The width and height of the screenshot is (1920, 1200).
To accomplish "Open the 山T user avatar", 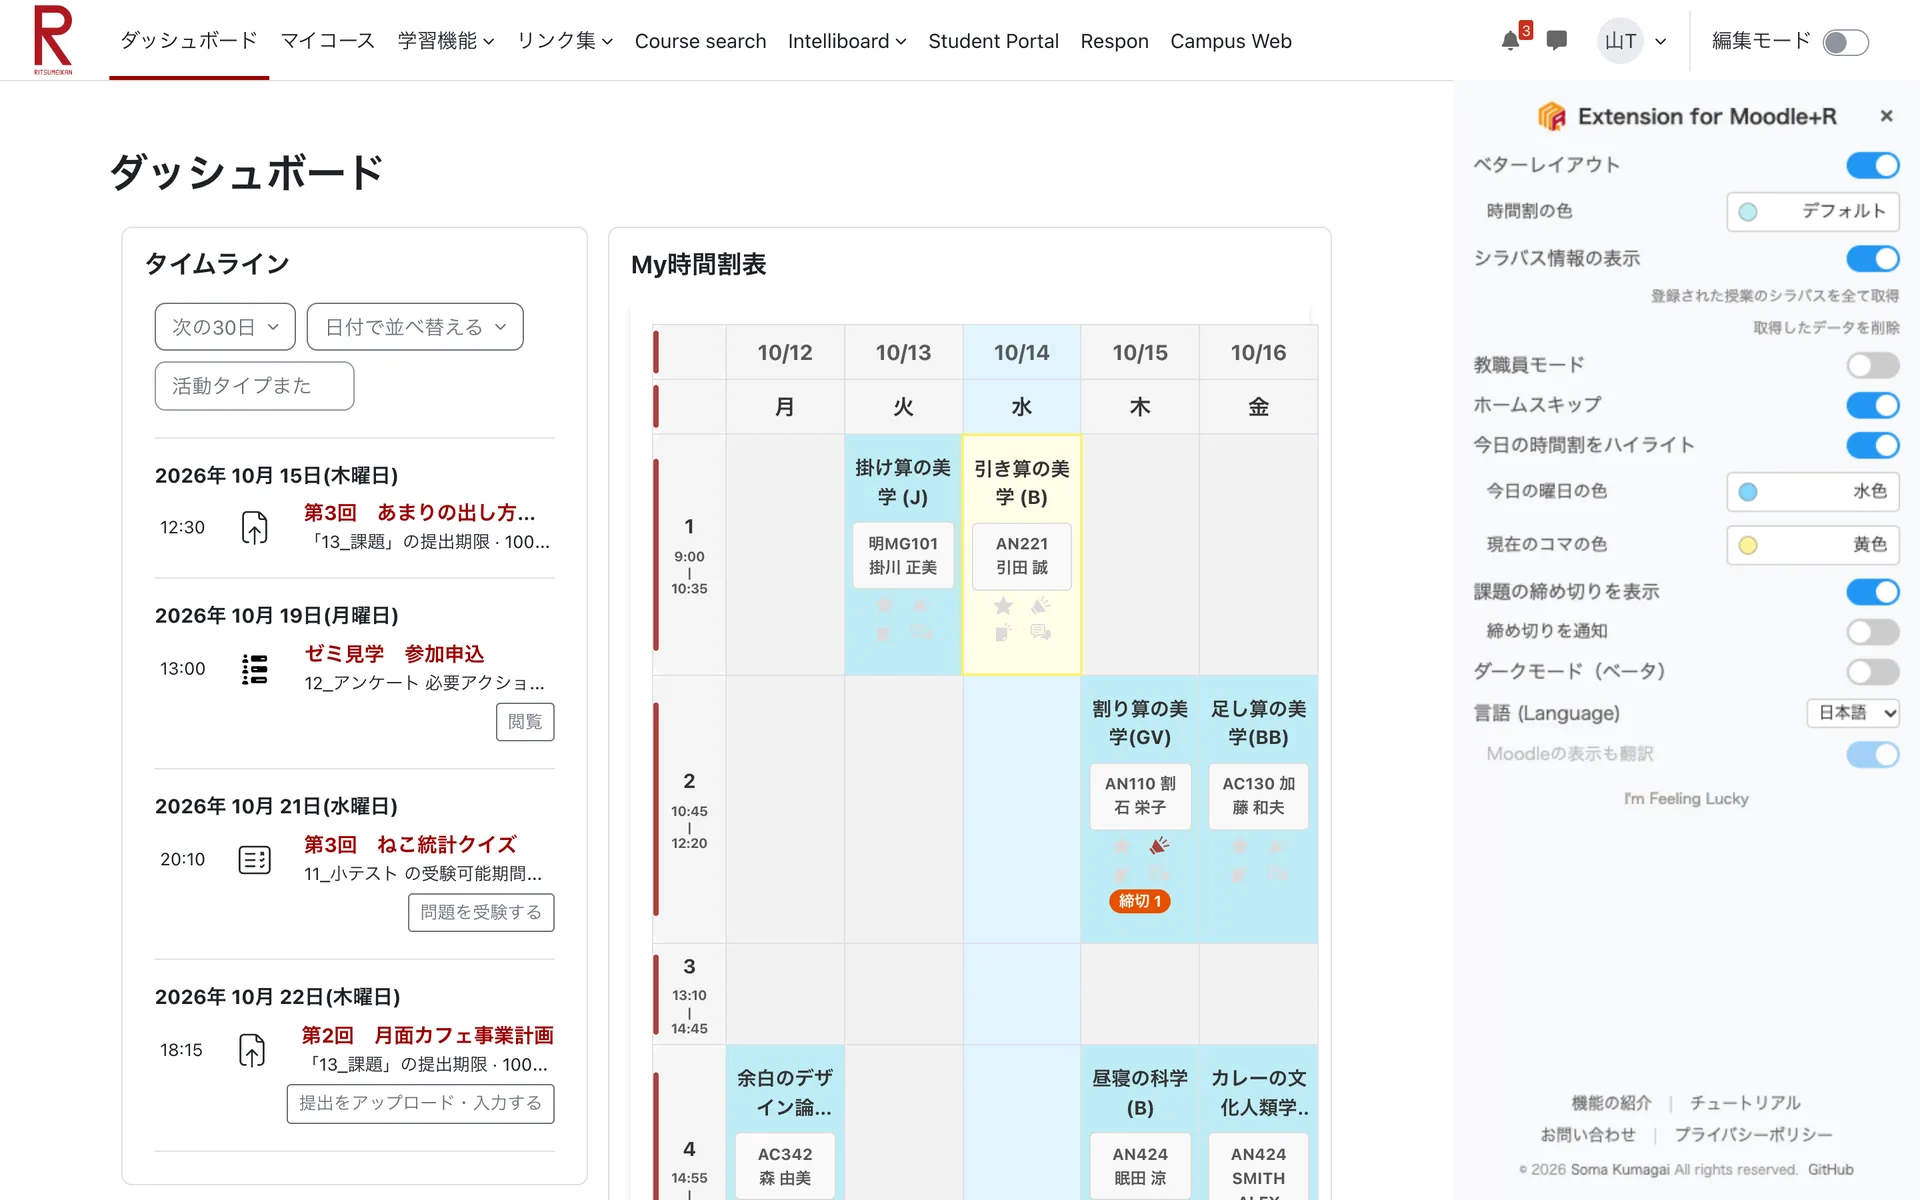I will coord(1620,41).
